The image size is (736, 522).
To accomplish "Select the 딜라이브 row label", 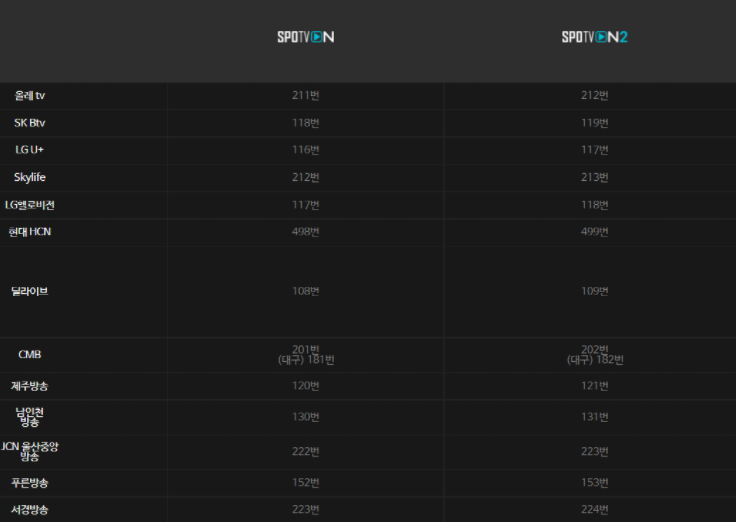I will click(x=30, y=292).
